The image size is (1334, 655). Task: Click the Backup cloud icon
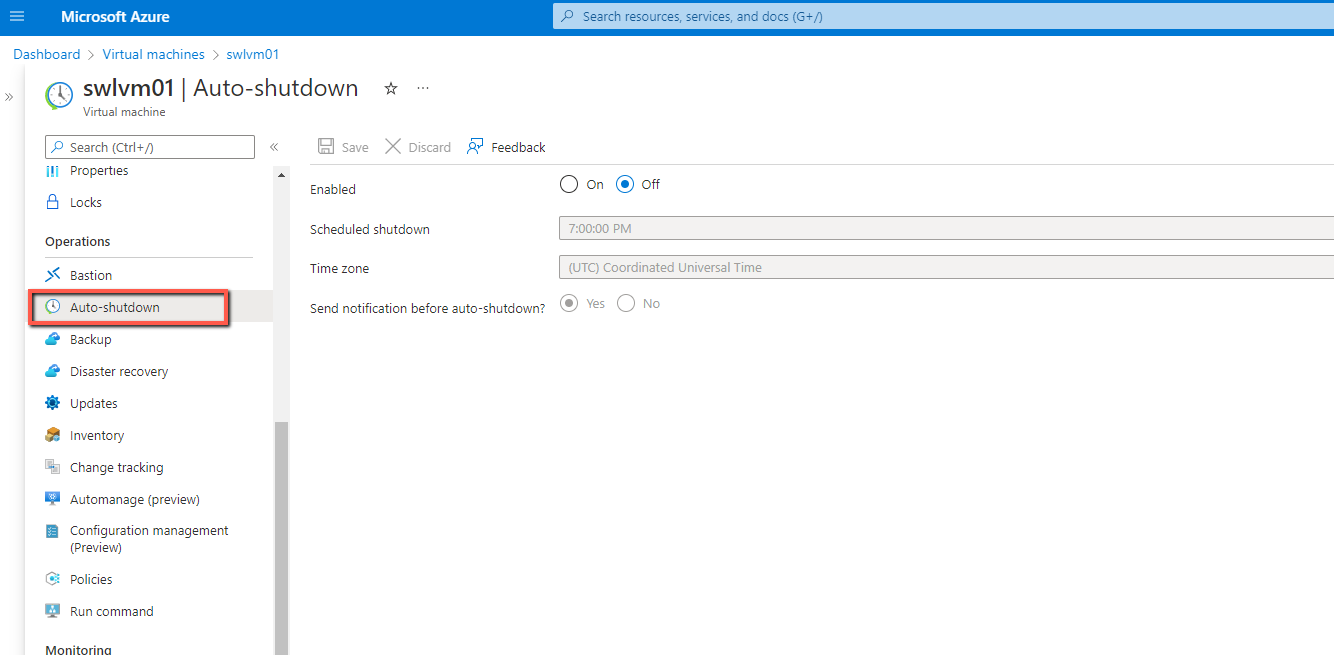coord(53,339)
